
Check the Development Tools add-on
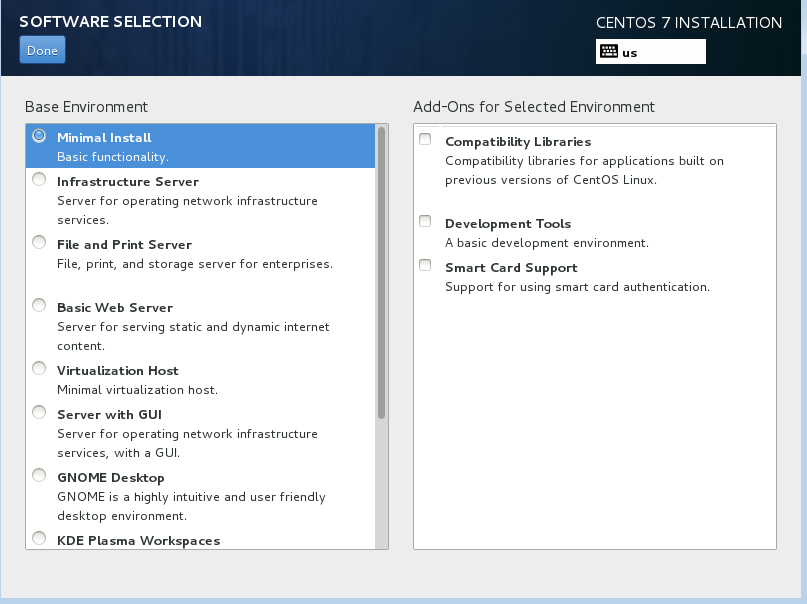click(x=424, y=220)
